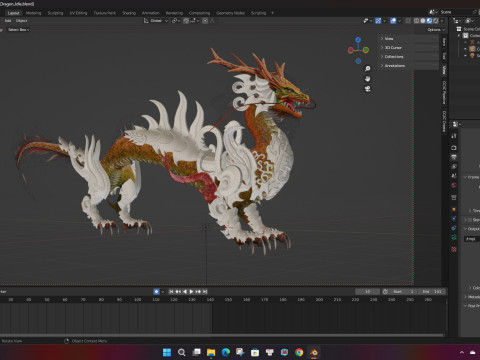
Task: Switch to the Modeling workspace tab
Action: pyautogui.click(x=33, y=13)
